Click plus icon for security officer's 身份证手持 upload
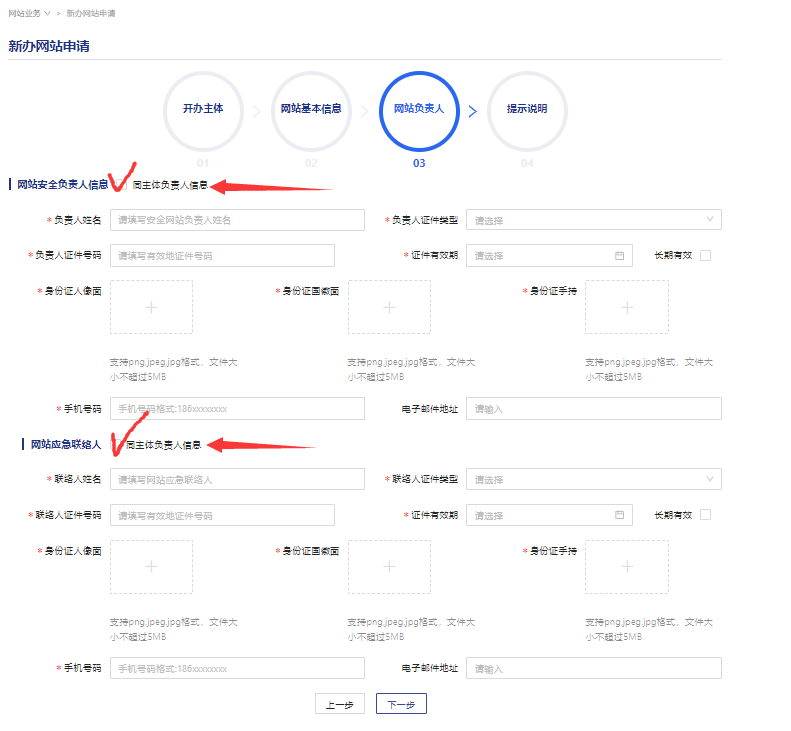The width and height of the screenshot is (791, 731). [x=627, y=307]
